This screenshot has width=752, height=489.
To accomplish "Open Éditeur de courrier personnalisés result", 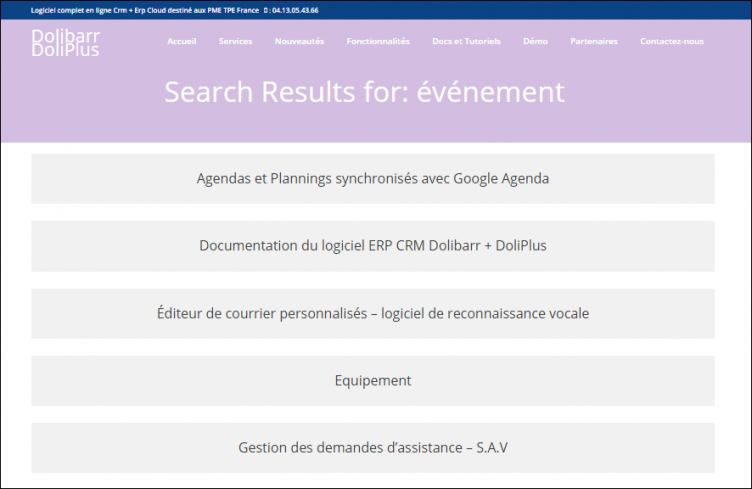I will click(x=373, y=313).
